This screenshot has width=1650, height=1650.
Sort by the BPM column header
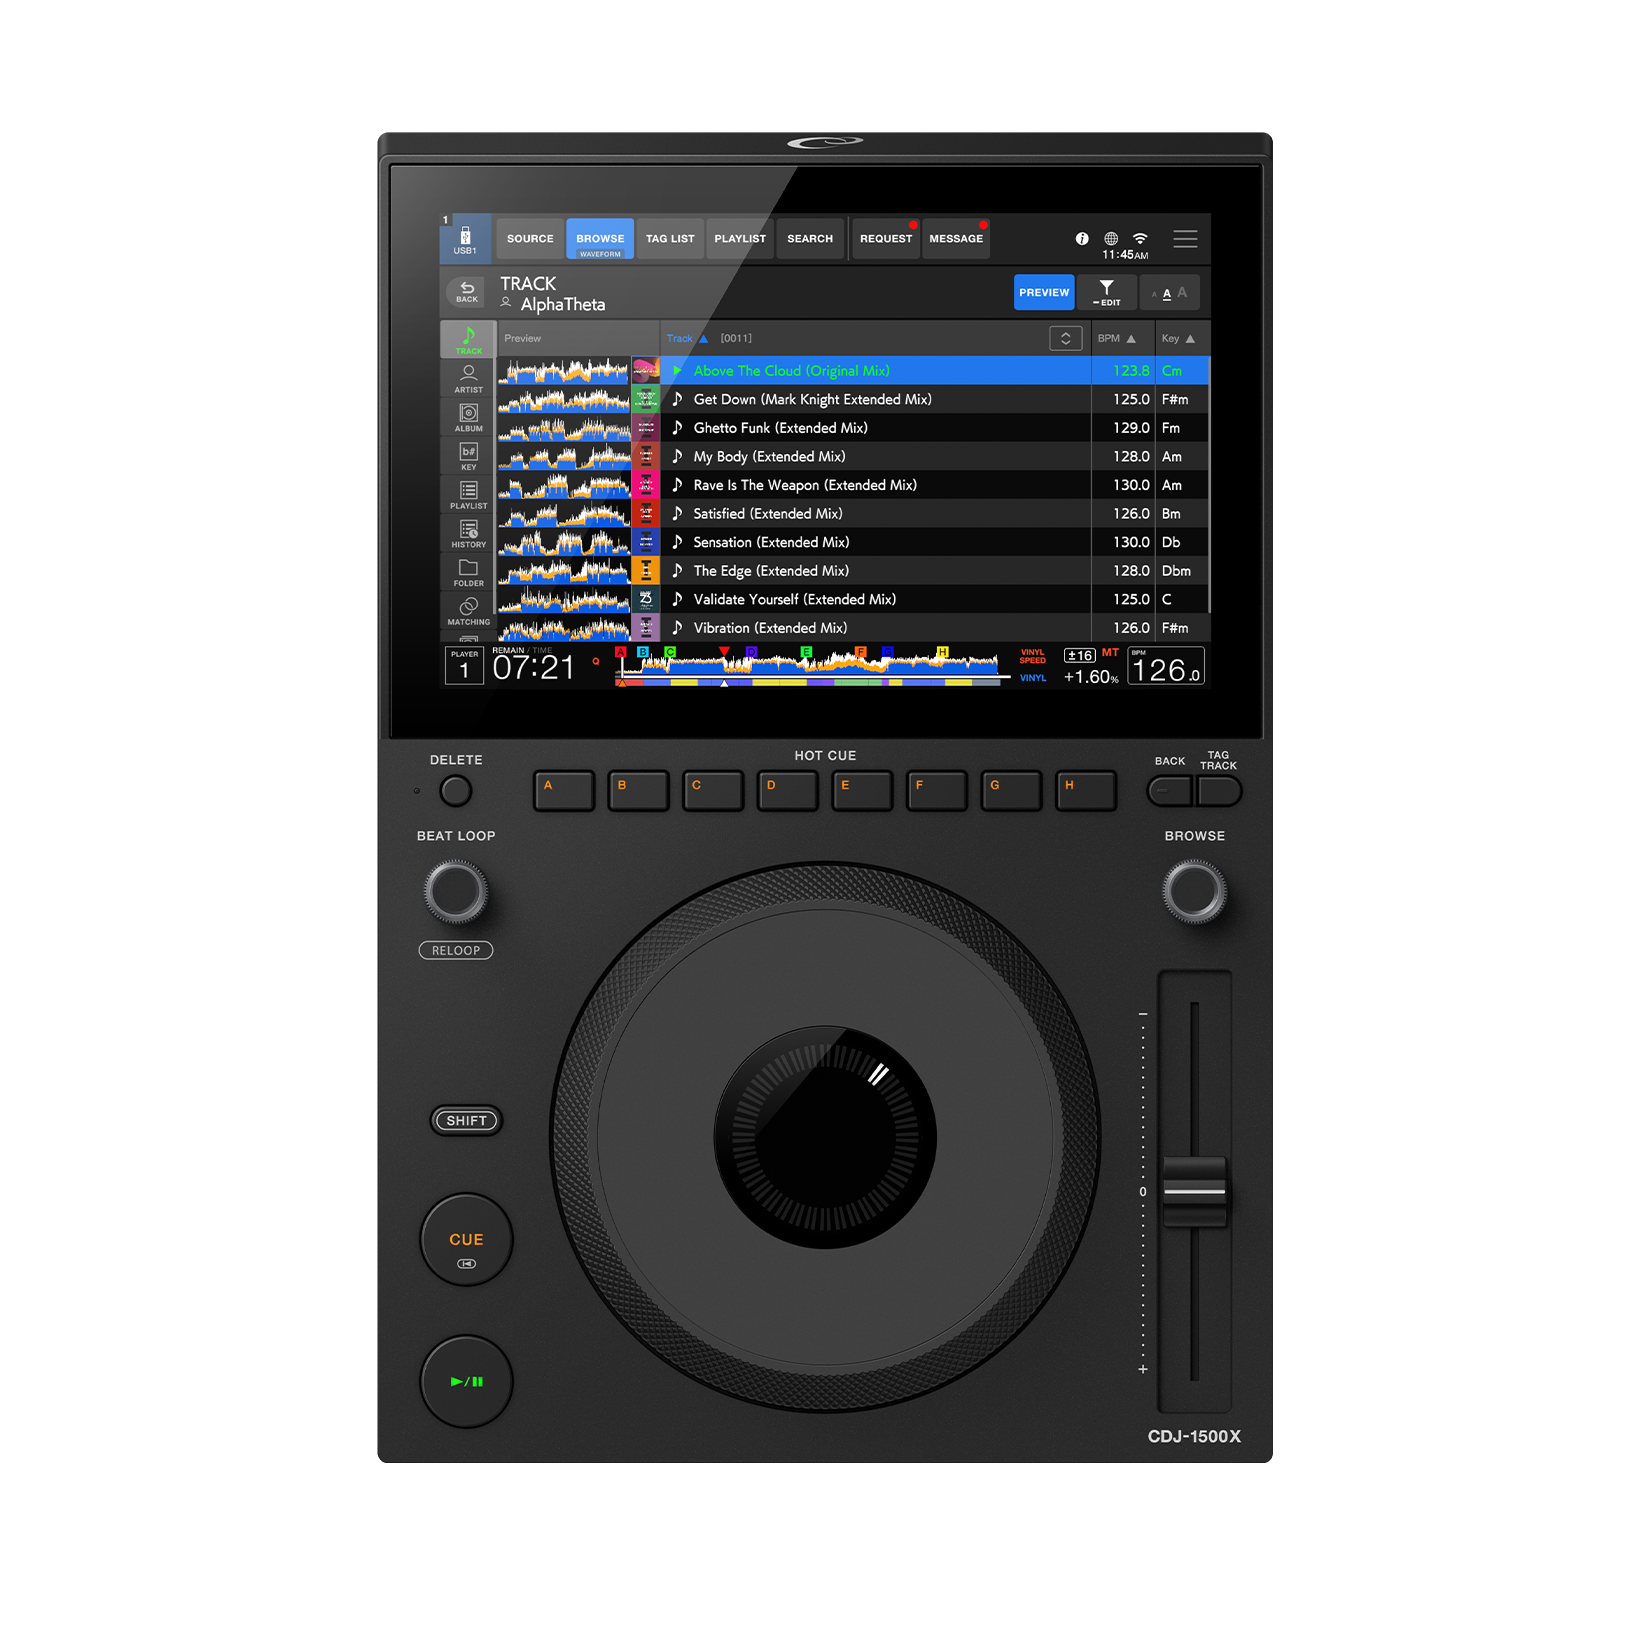[x=1116, y=338]
